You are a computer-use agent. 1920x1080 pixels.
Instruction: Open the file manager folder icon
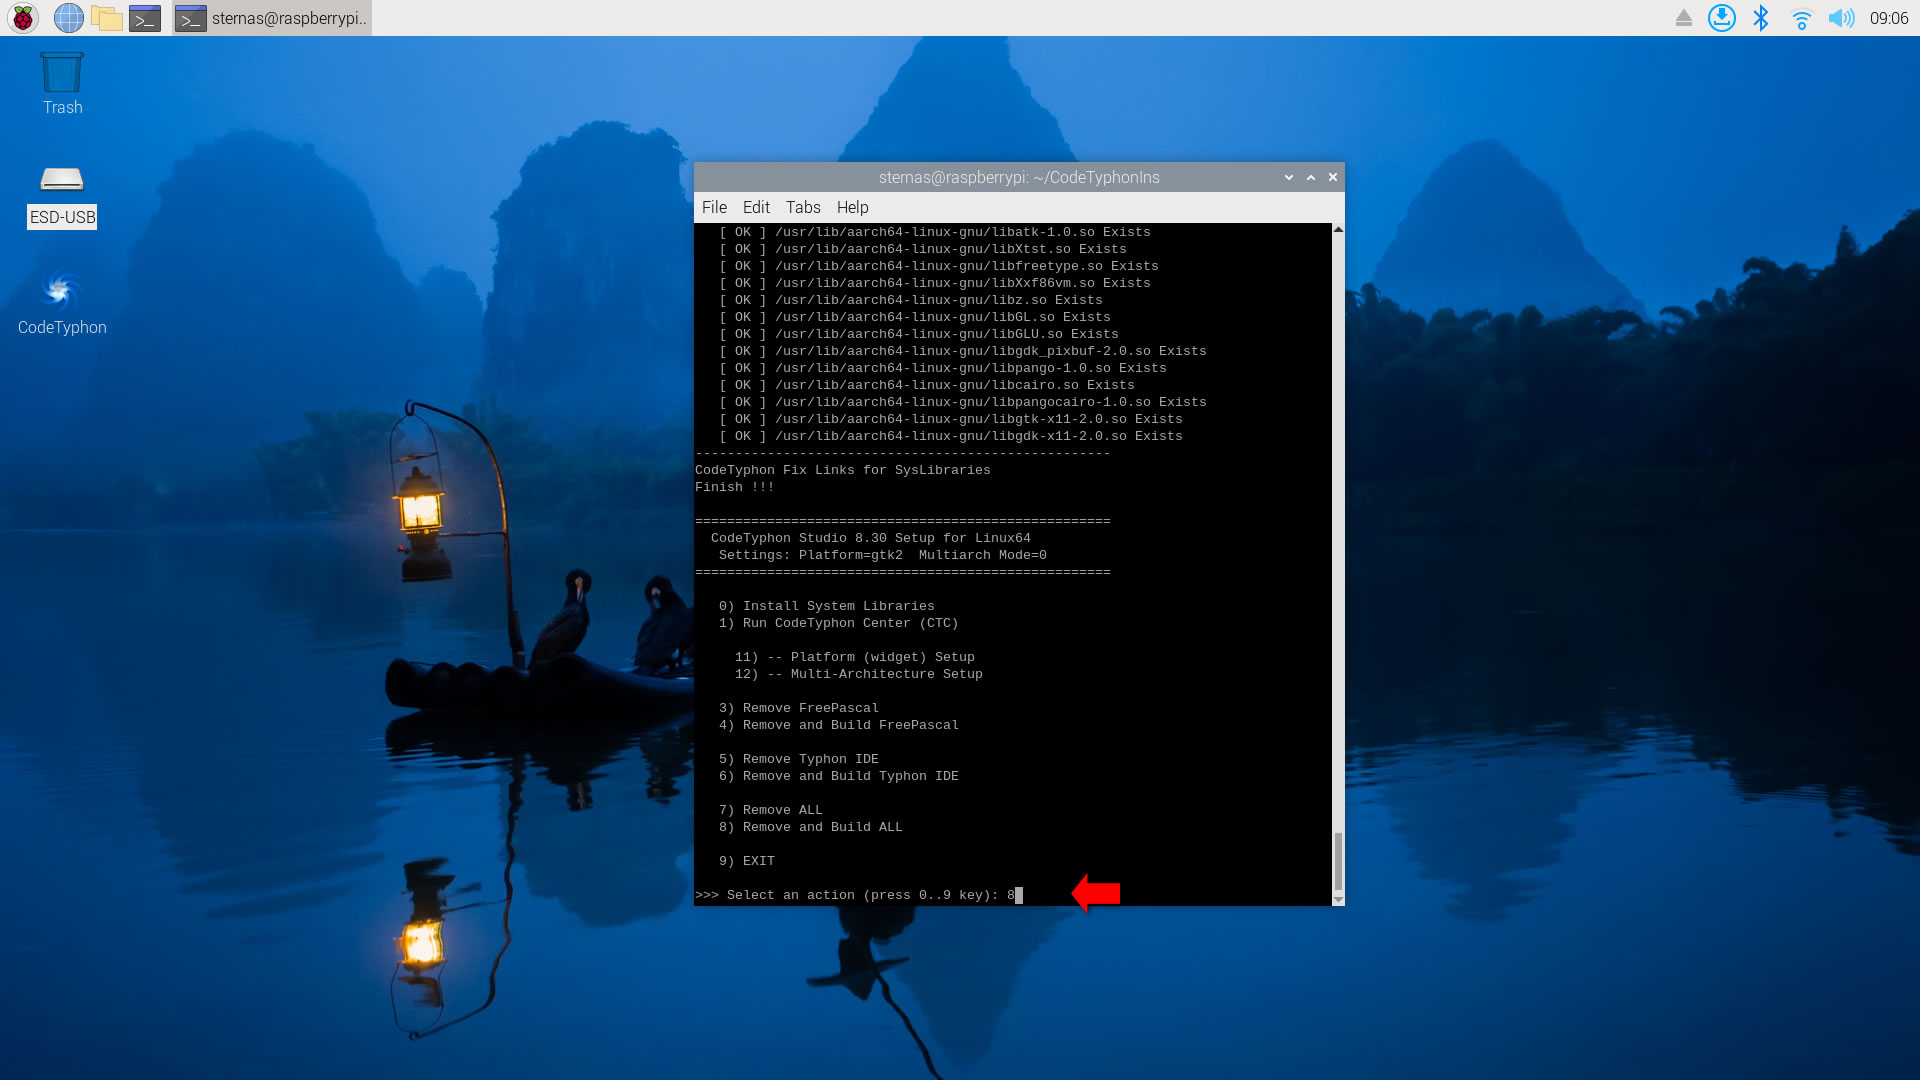(x=106, y=18)
